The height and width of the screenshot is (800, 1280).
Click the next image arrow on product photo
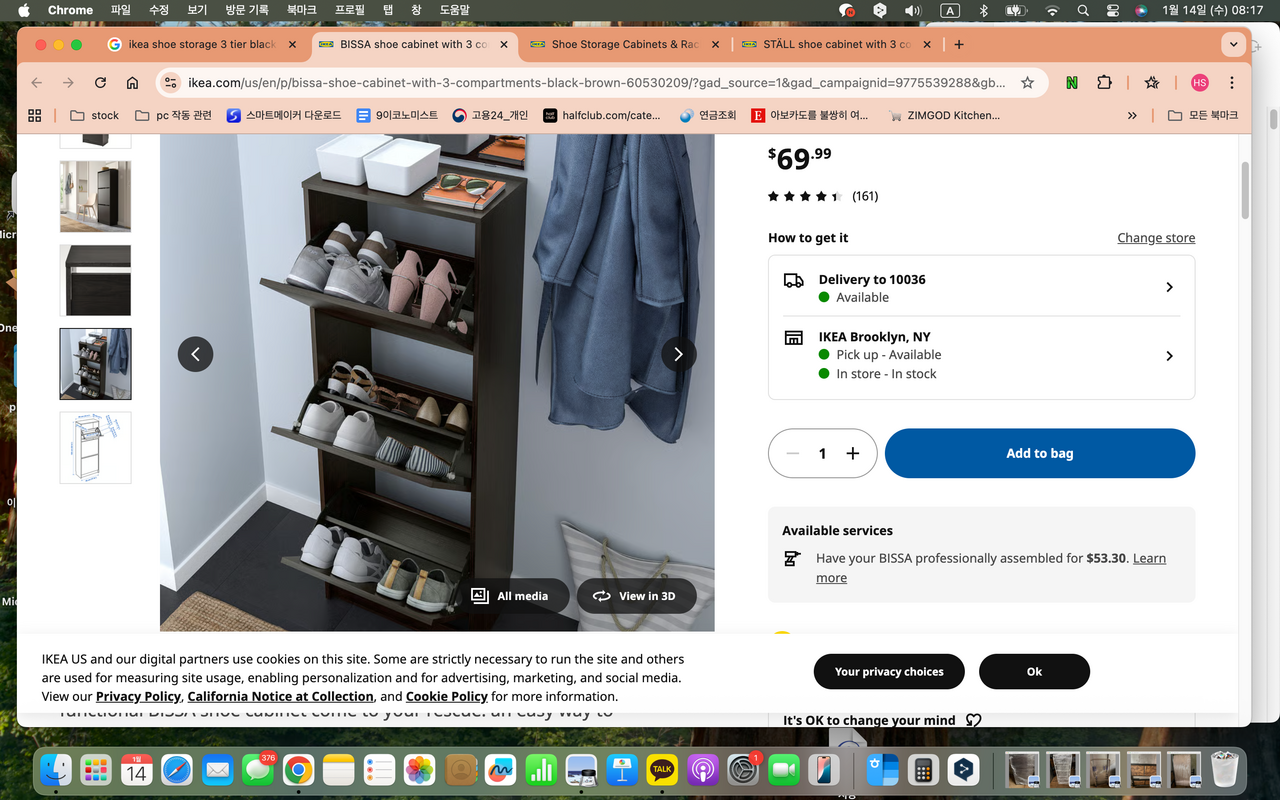coord(678,354)
